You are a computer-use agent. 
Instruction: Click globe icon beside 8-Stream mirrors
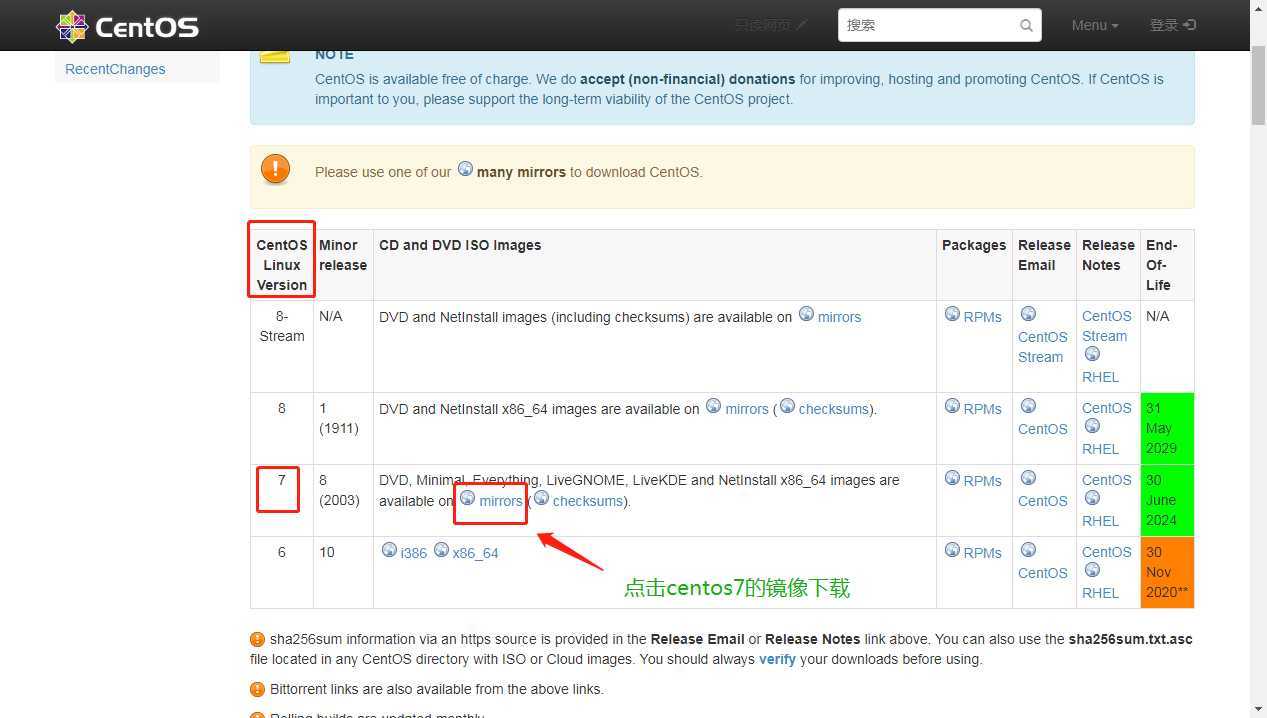(806, 314)
